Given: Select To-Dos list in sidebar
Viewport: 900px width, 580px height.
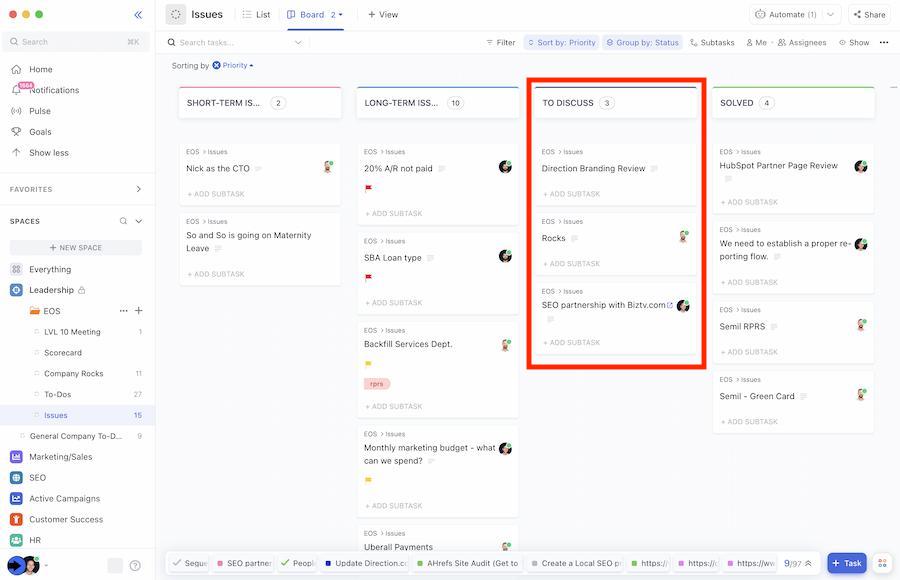Looking at the screenshot, I should click(58, 394).
